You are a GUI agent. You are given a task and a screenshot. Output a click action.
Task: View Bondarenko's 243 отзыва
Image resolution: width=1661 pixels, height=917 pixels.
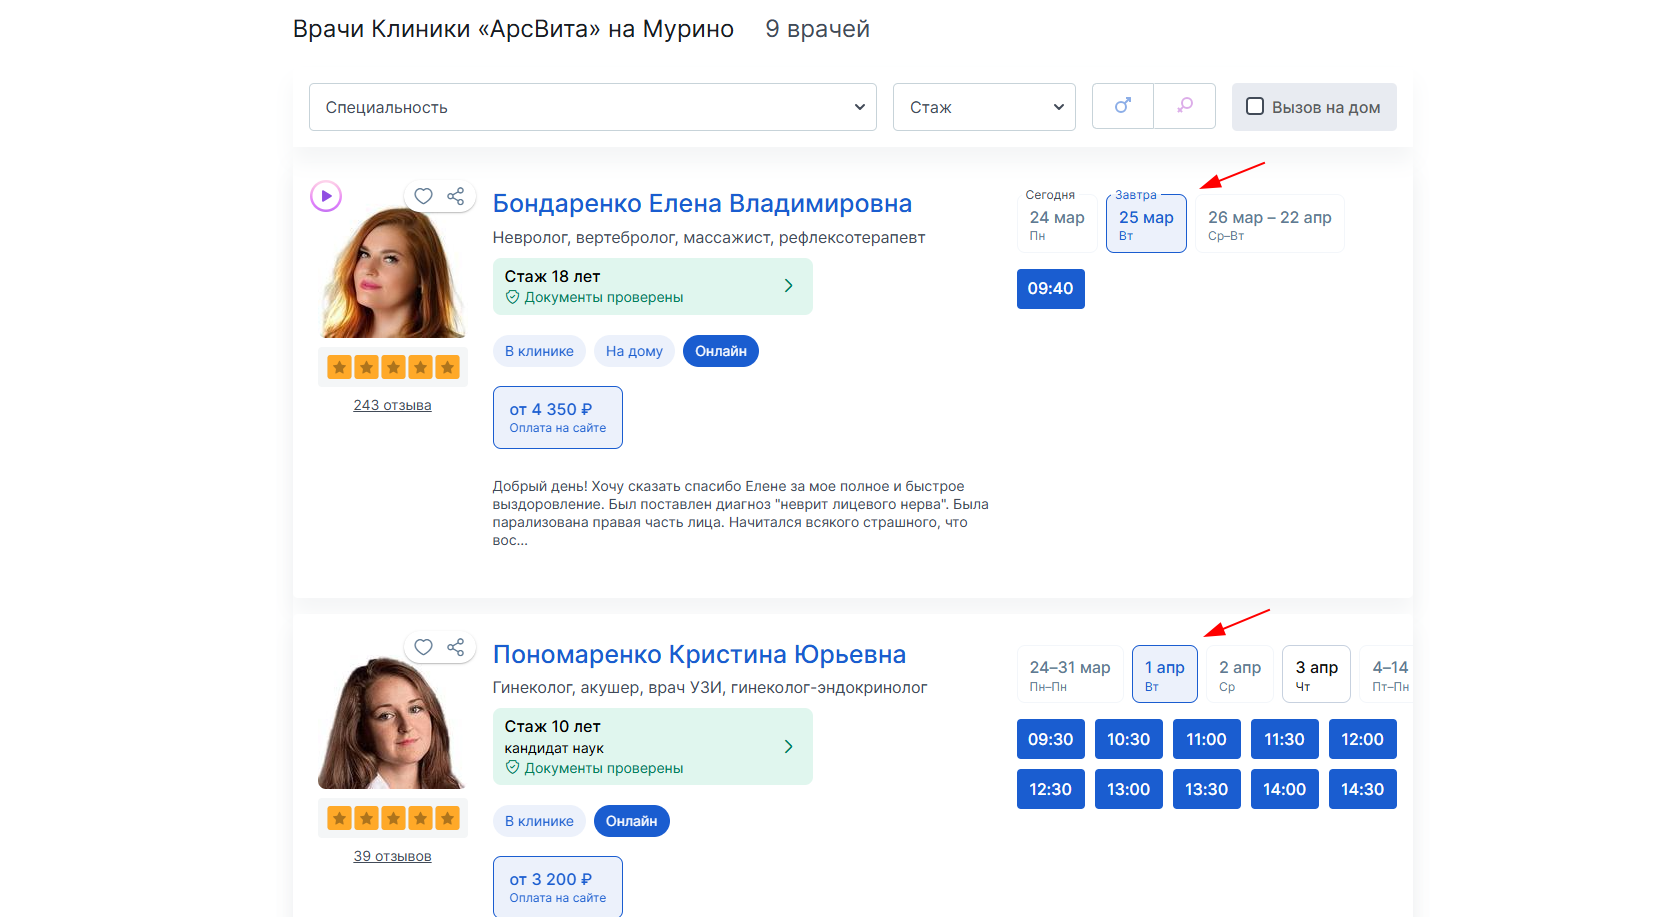392,405
